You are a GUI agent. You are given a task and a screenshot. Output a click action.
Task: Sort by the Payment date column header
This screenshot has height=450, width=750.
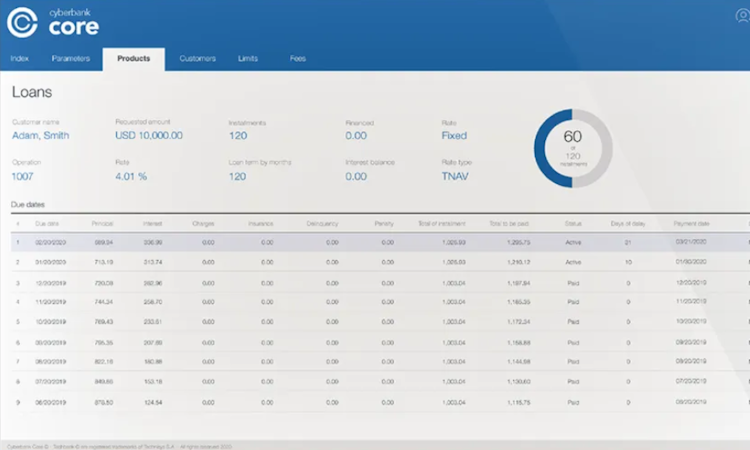pos(691,223)
